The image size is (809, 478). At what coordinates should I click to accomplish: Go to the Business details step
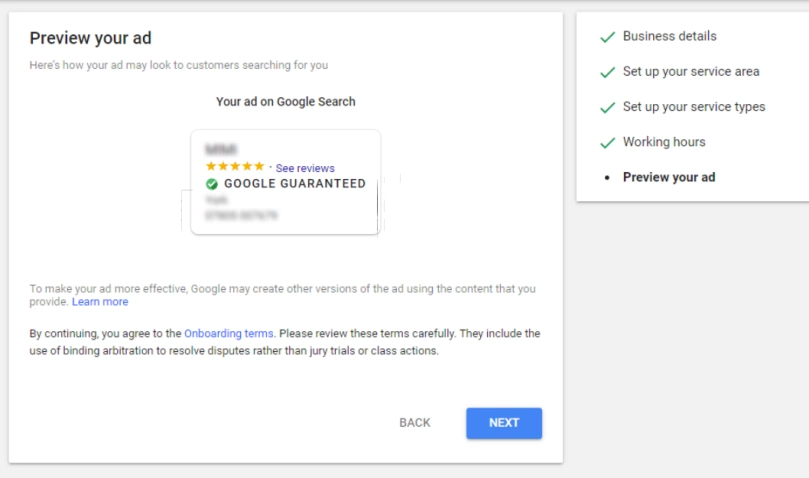click(669, 36)
